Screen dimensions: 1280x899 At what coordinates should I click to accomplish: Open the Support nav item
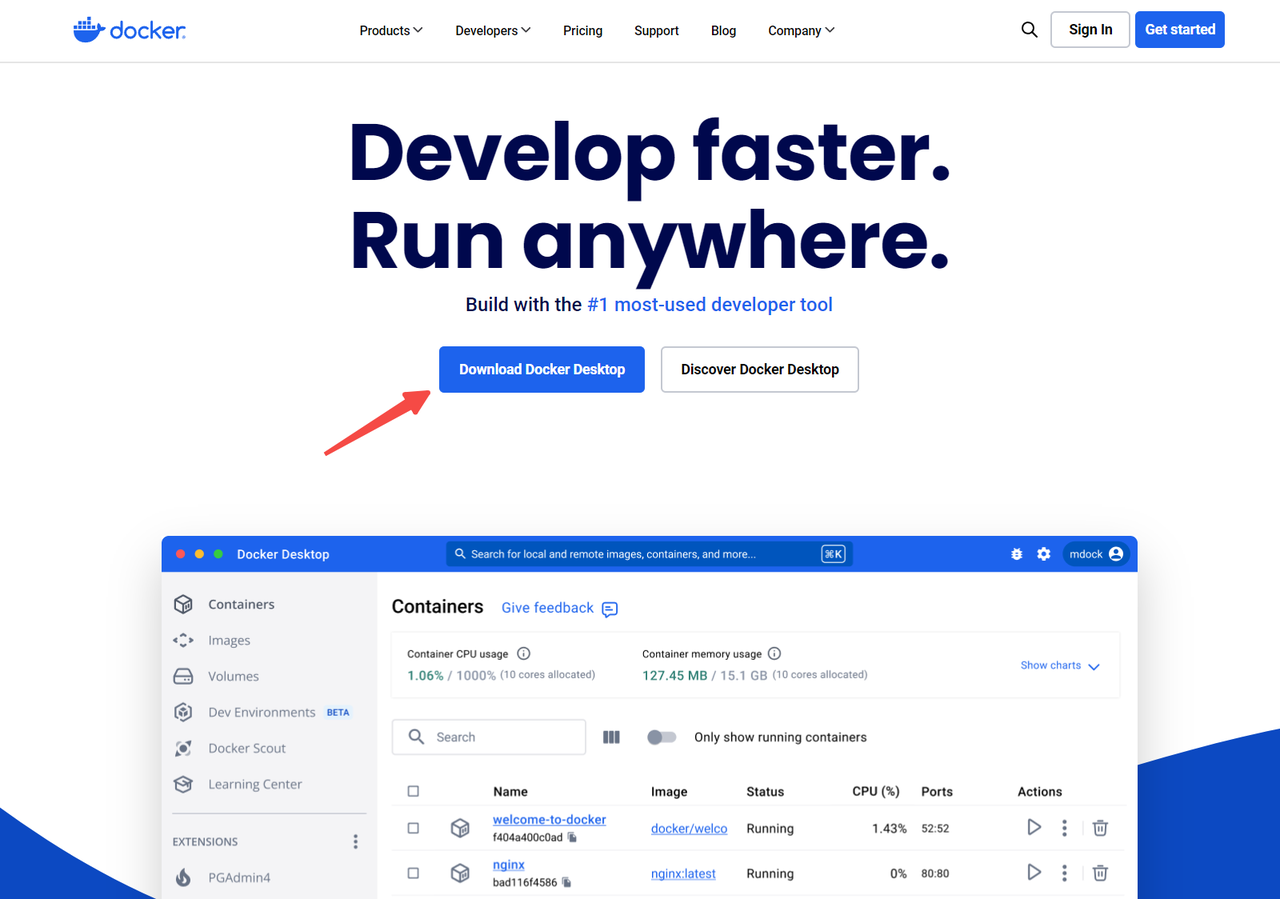(x=656, y=31)
